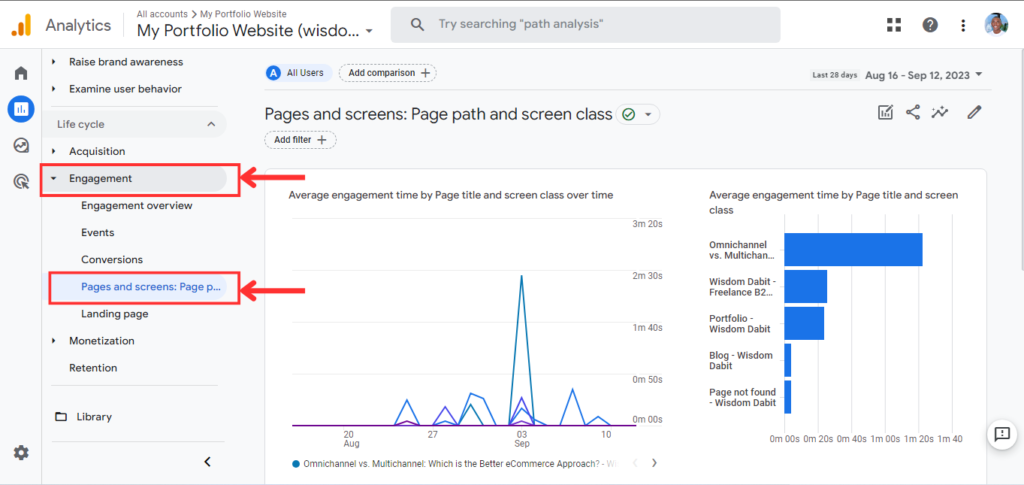Open the user account avatar
1024x485 pixels.
(x=996, y=25)
